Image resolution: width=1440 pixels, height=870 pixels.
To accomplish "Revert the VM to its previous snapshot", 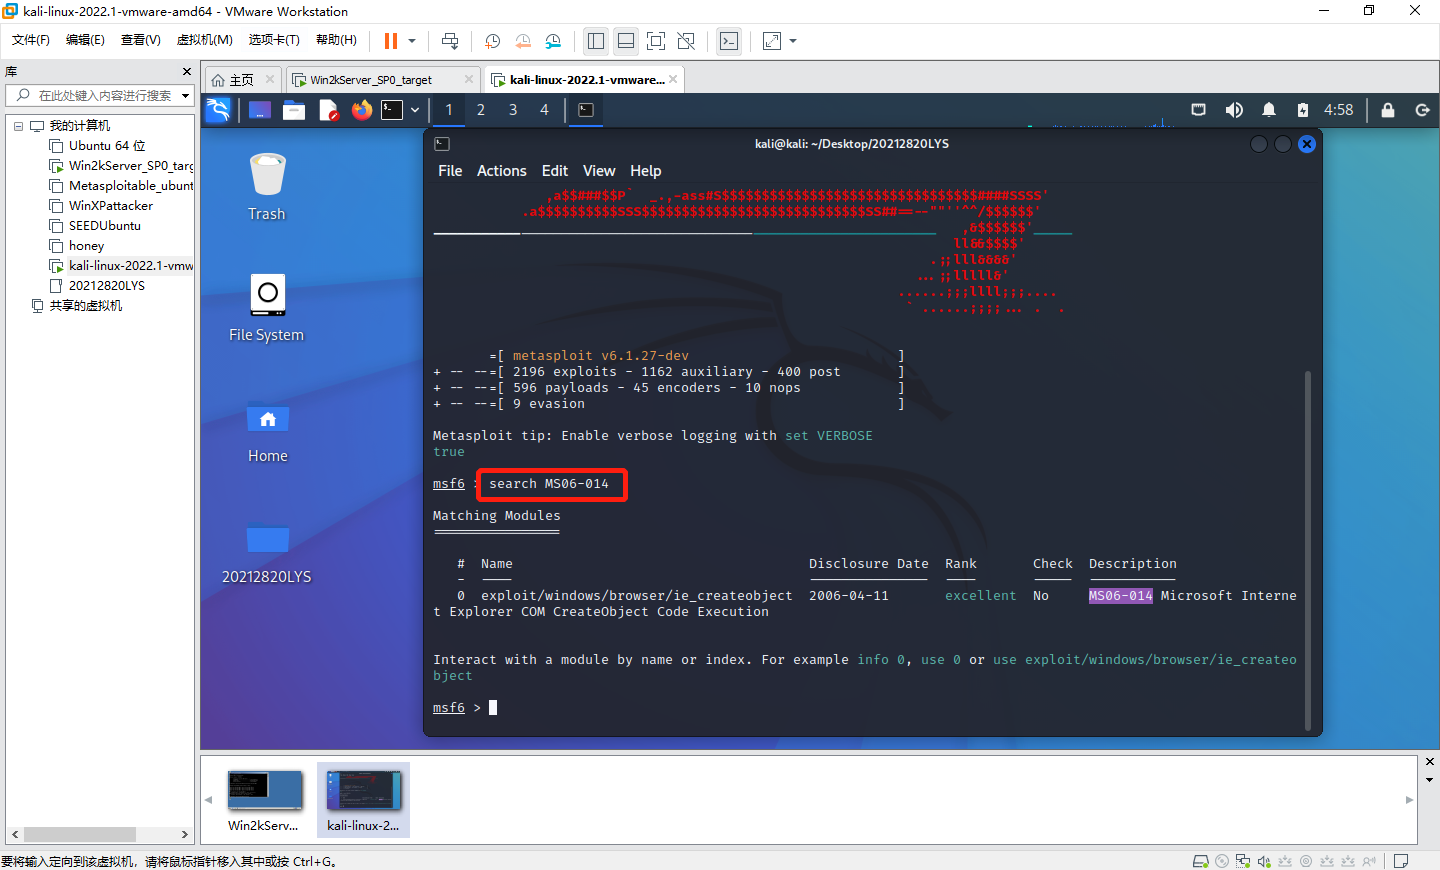I will [x=523, y=41].
